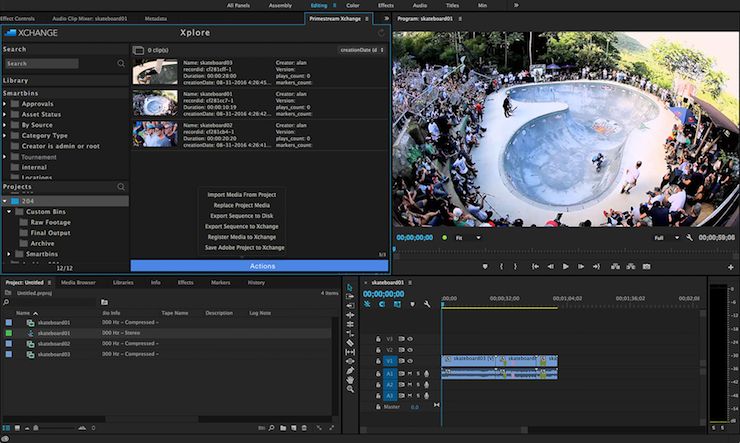Click the Xplore refresh icon

(381, 33)
